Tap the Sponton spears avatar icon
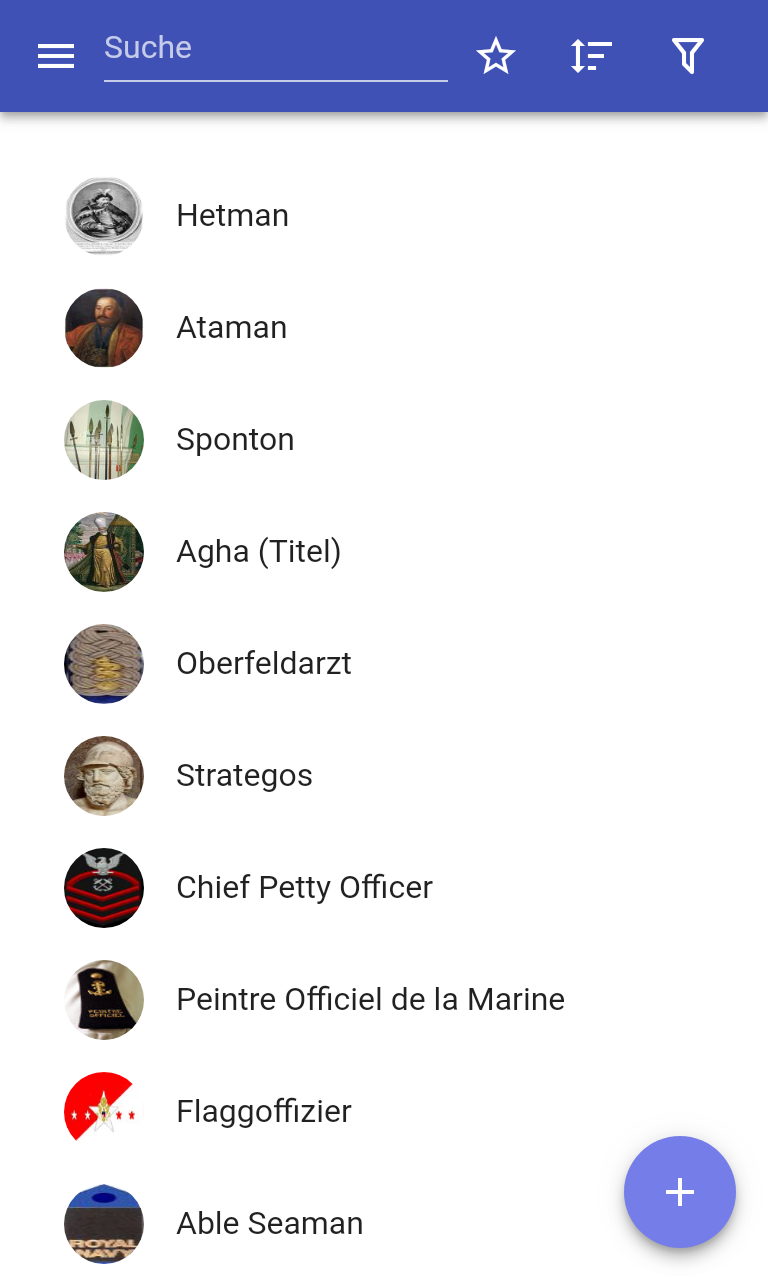Viewport: 768px width, 1280px height. [x=104, y=440]
